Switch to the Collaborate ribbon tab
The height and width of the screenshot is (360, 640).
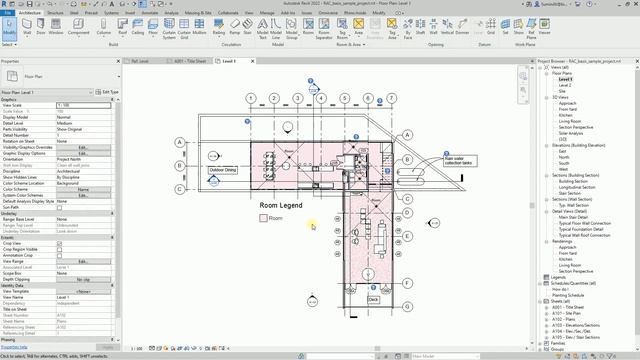[x=228, y=13]
